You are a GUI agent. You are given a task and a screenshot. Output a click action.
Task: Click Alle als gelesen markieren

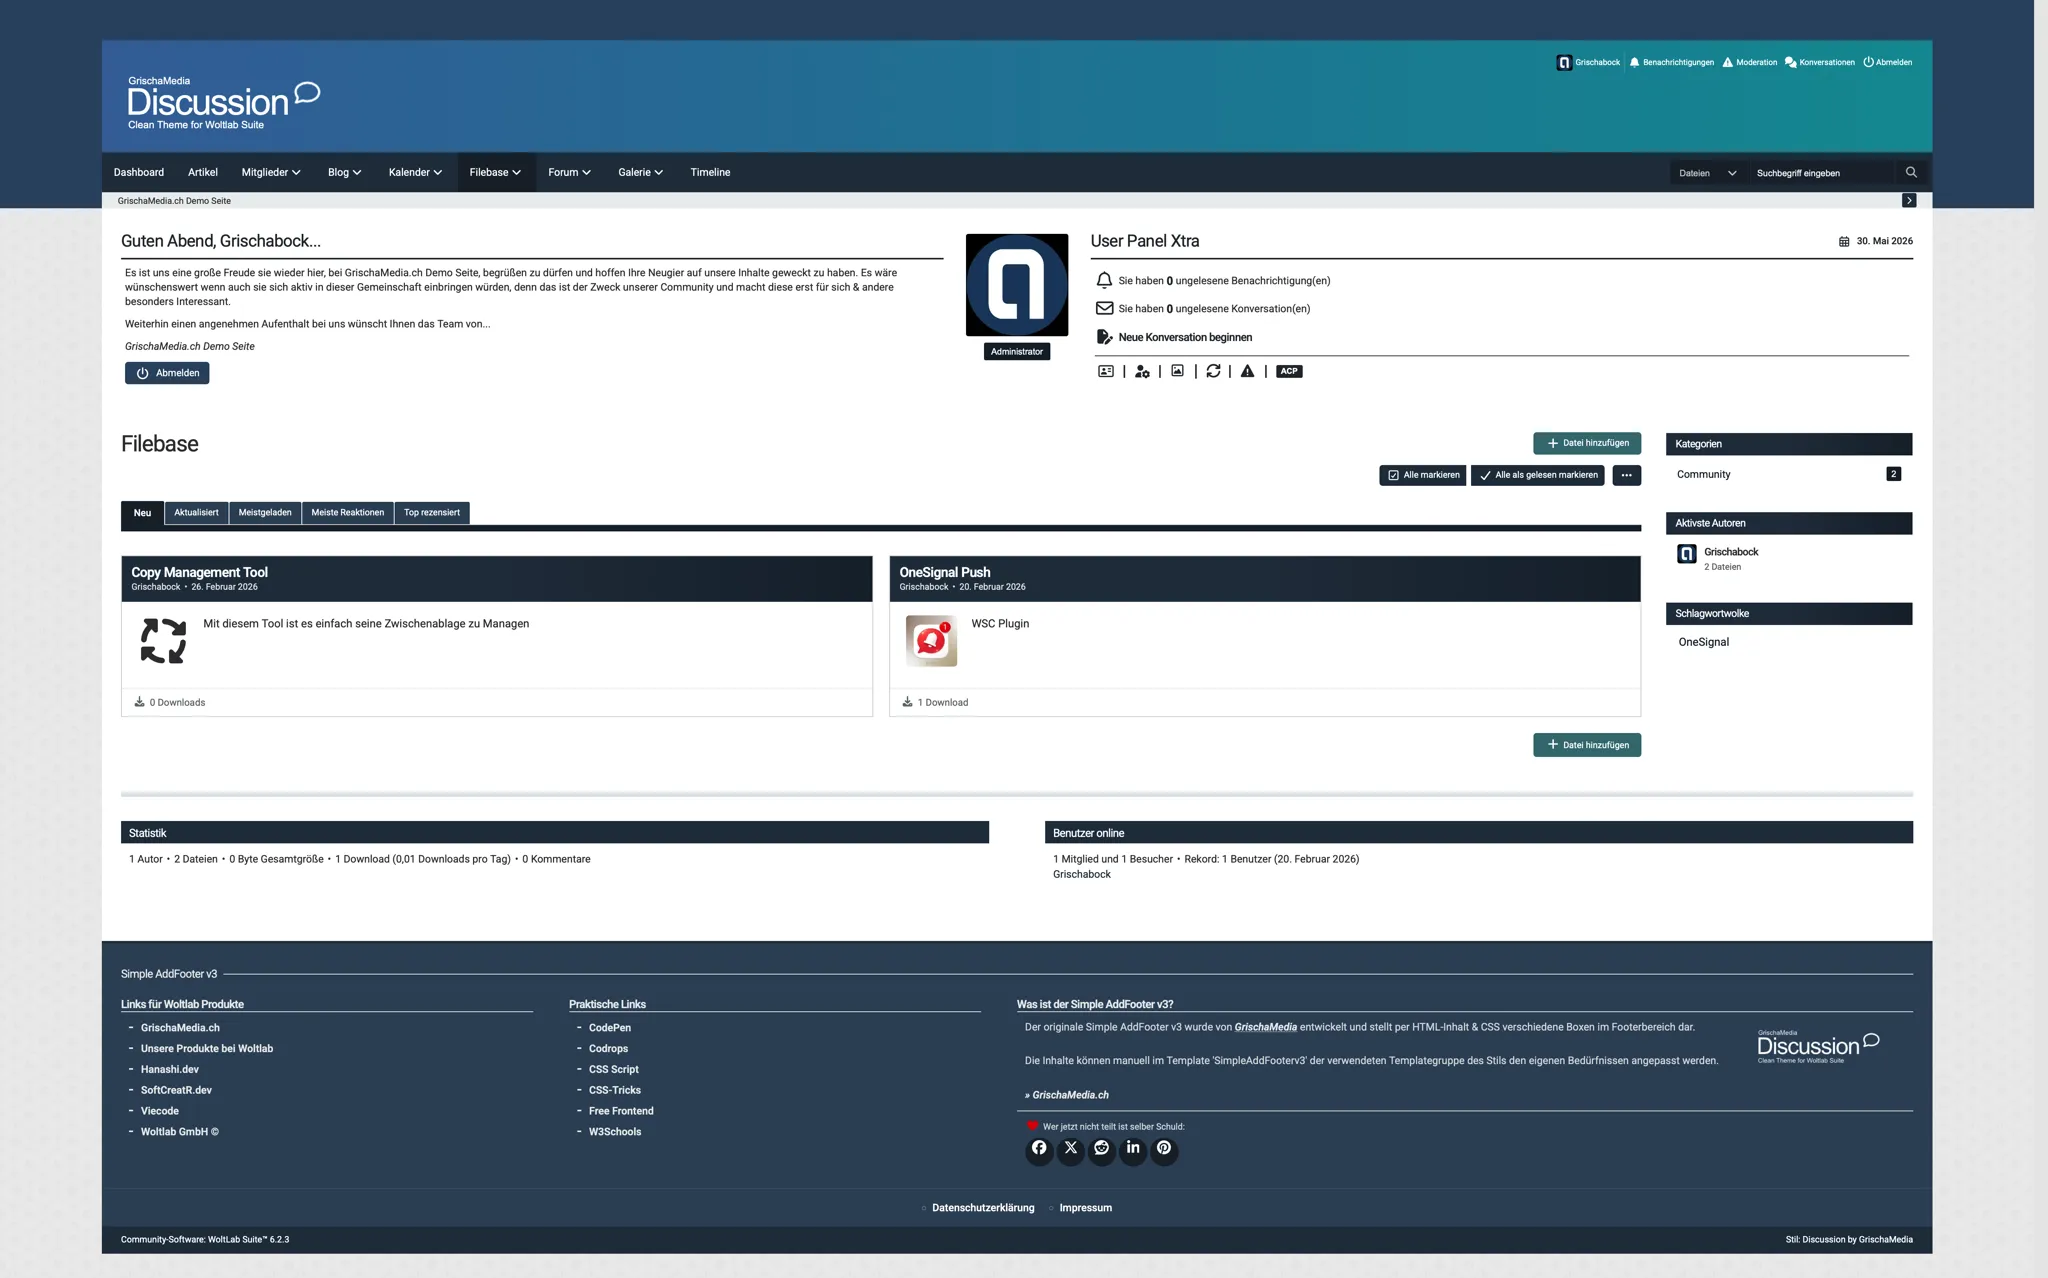(x=1537, y=475)
